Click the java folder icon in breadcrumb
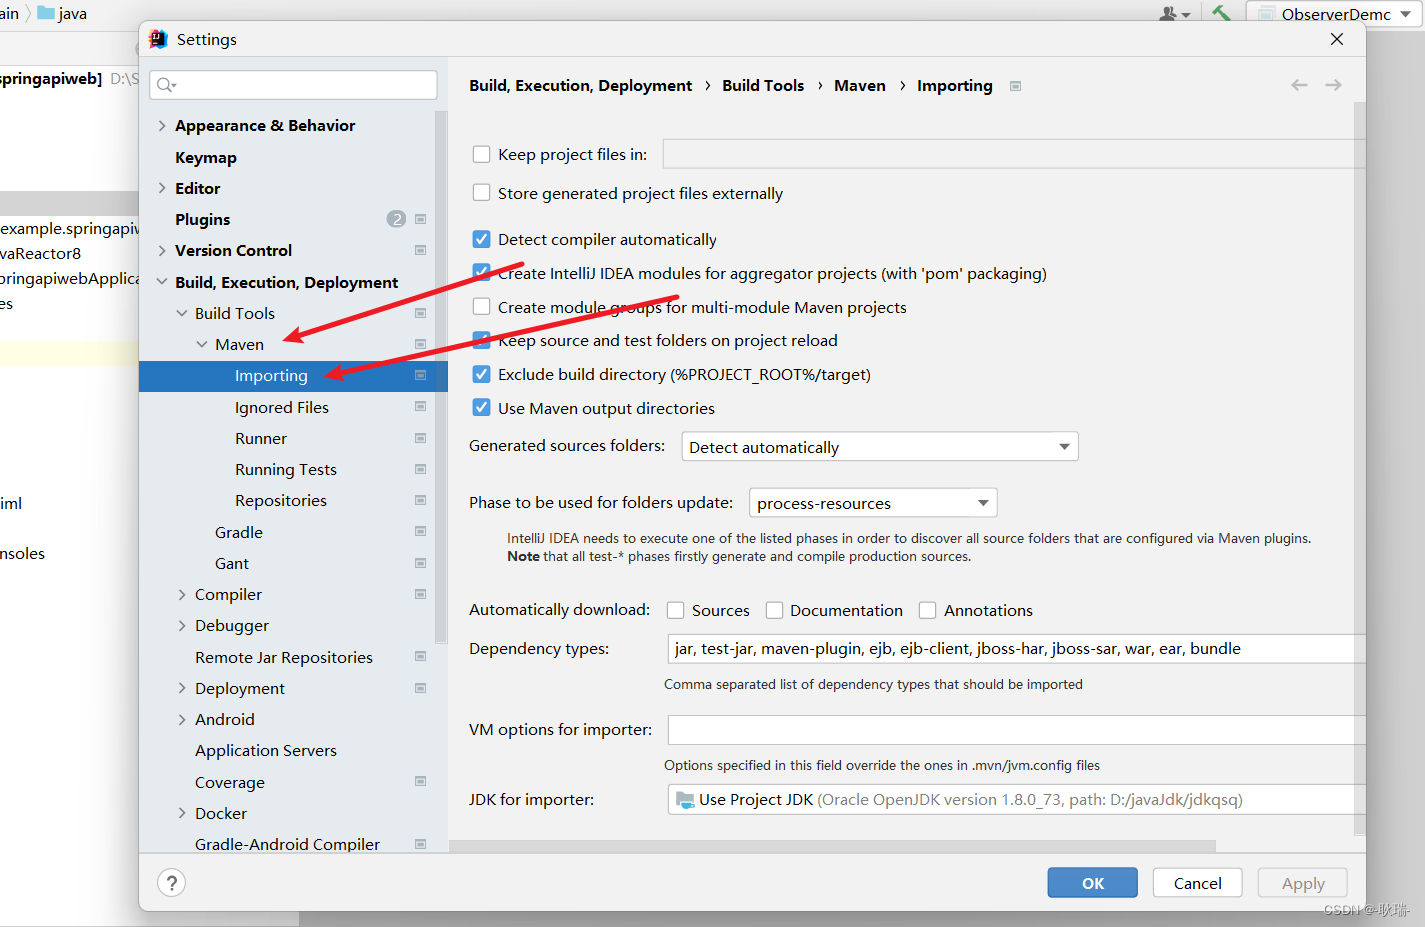The image size is (1425, 927). click(46, 13)
